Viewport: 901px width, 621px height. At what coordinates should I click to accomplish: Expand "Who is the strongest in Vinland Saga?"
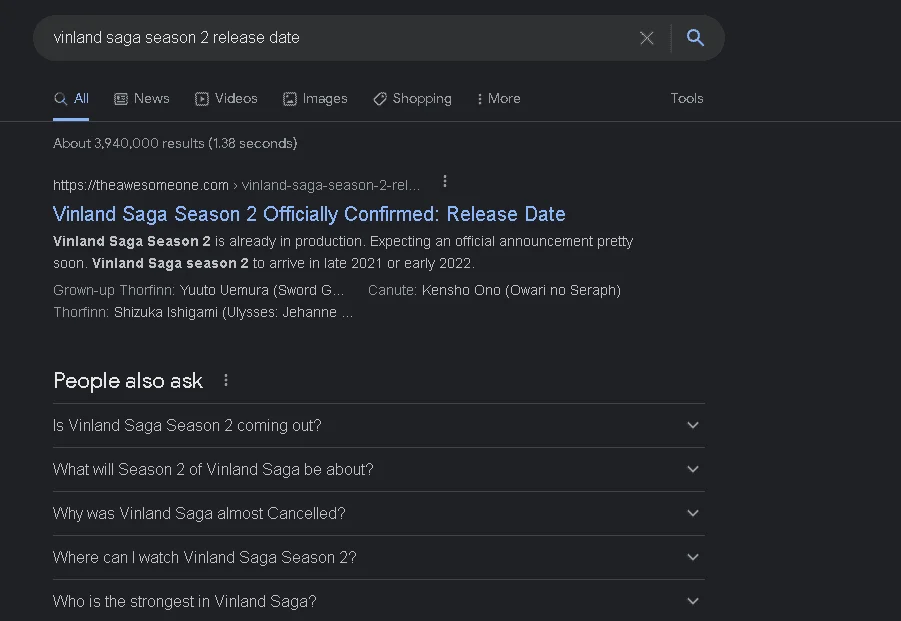coord(379,601)
